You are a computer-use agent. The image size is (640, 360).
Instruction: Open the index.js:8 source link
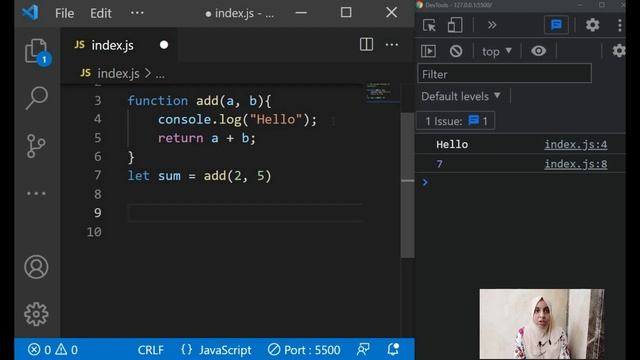[x=576, y=164]
